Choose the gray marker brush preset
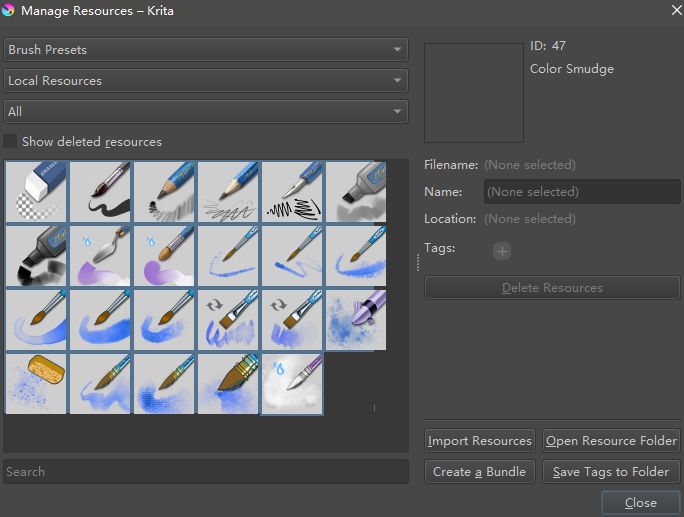 click(356, 192)
